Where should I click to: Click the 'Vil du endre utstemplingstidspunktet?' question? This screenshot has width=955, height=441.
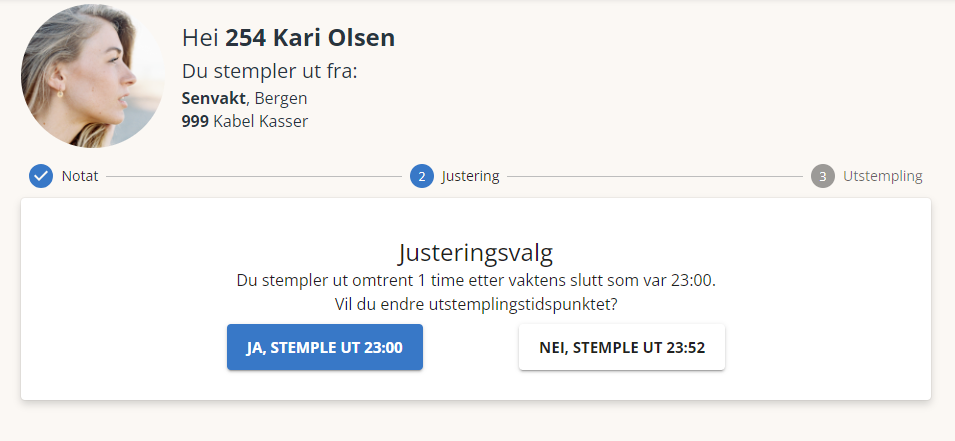(x=476, y=304)
